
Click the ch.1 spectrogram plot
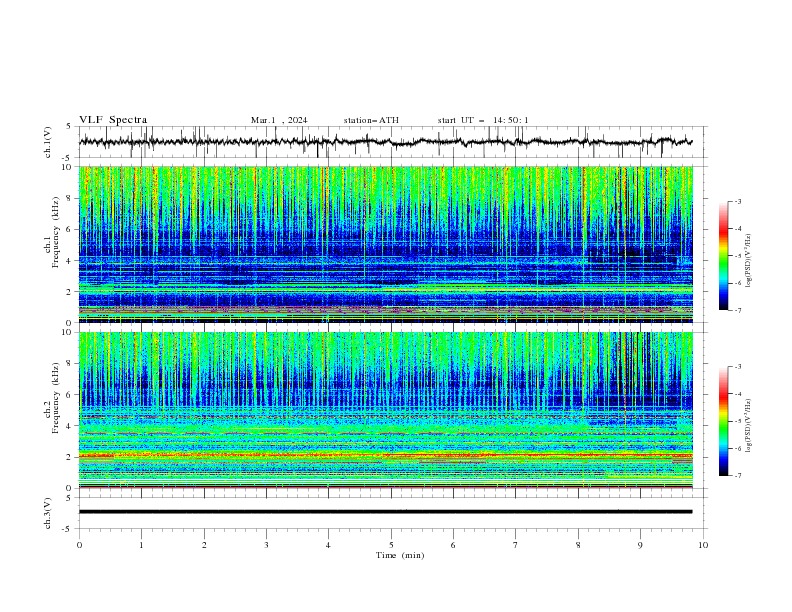click(x=386, y=244)
